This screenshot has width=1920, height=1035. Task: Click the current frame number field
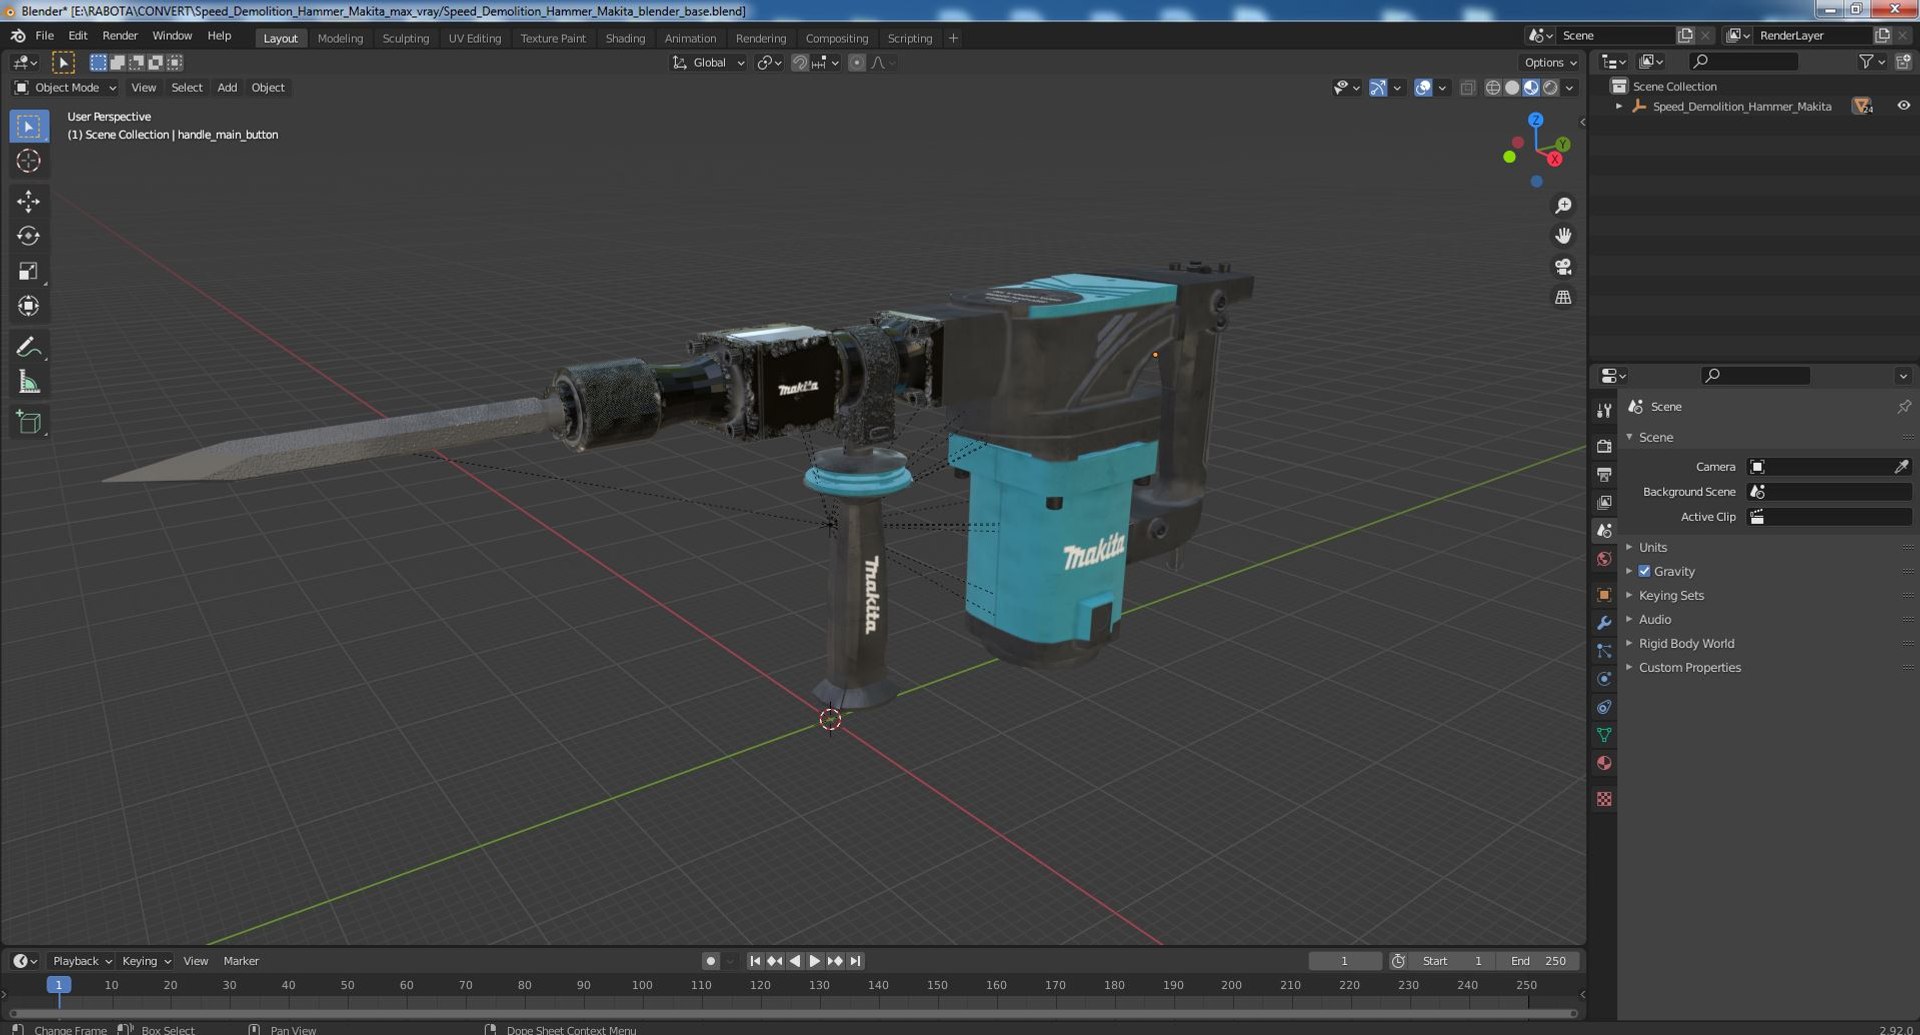point(1344,961)
